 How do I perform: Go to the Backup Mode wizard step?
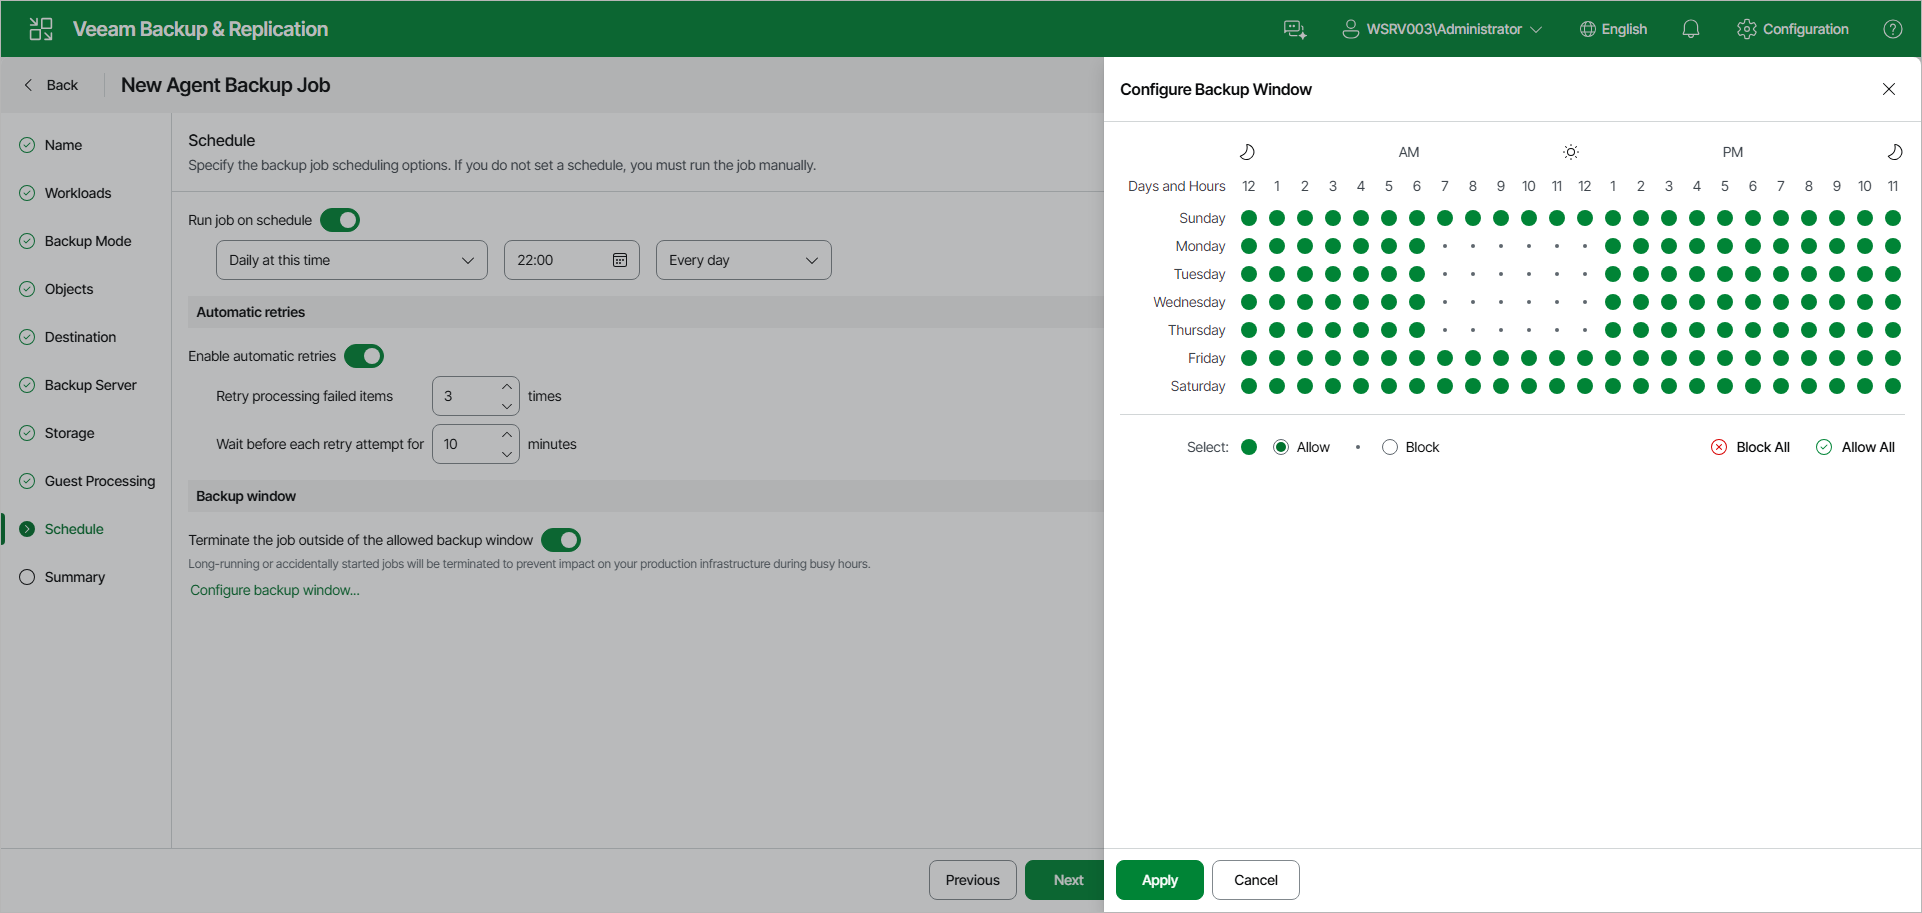(x=88, y=241)
